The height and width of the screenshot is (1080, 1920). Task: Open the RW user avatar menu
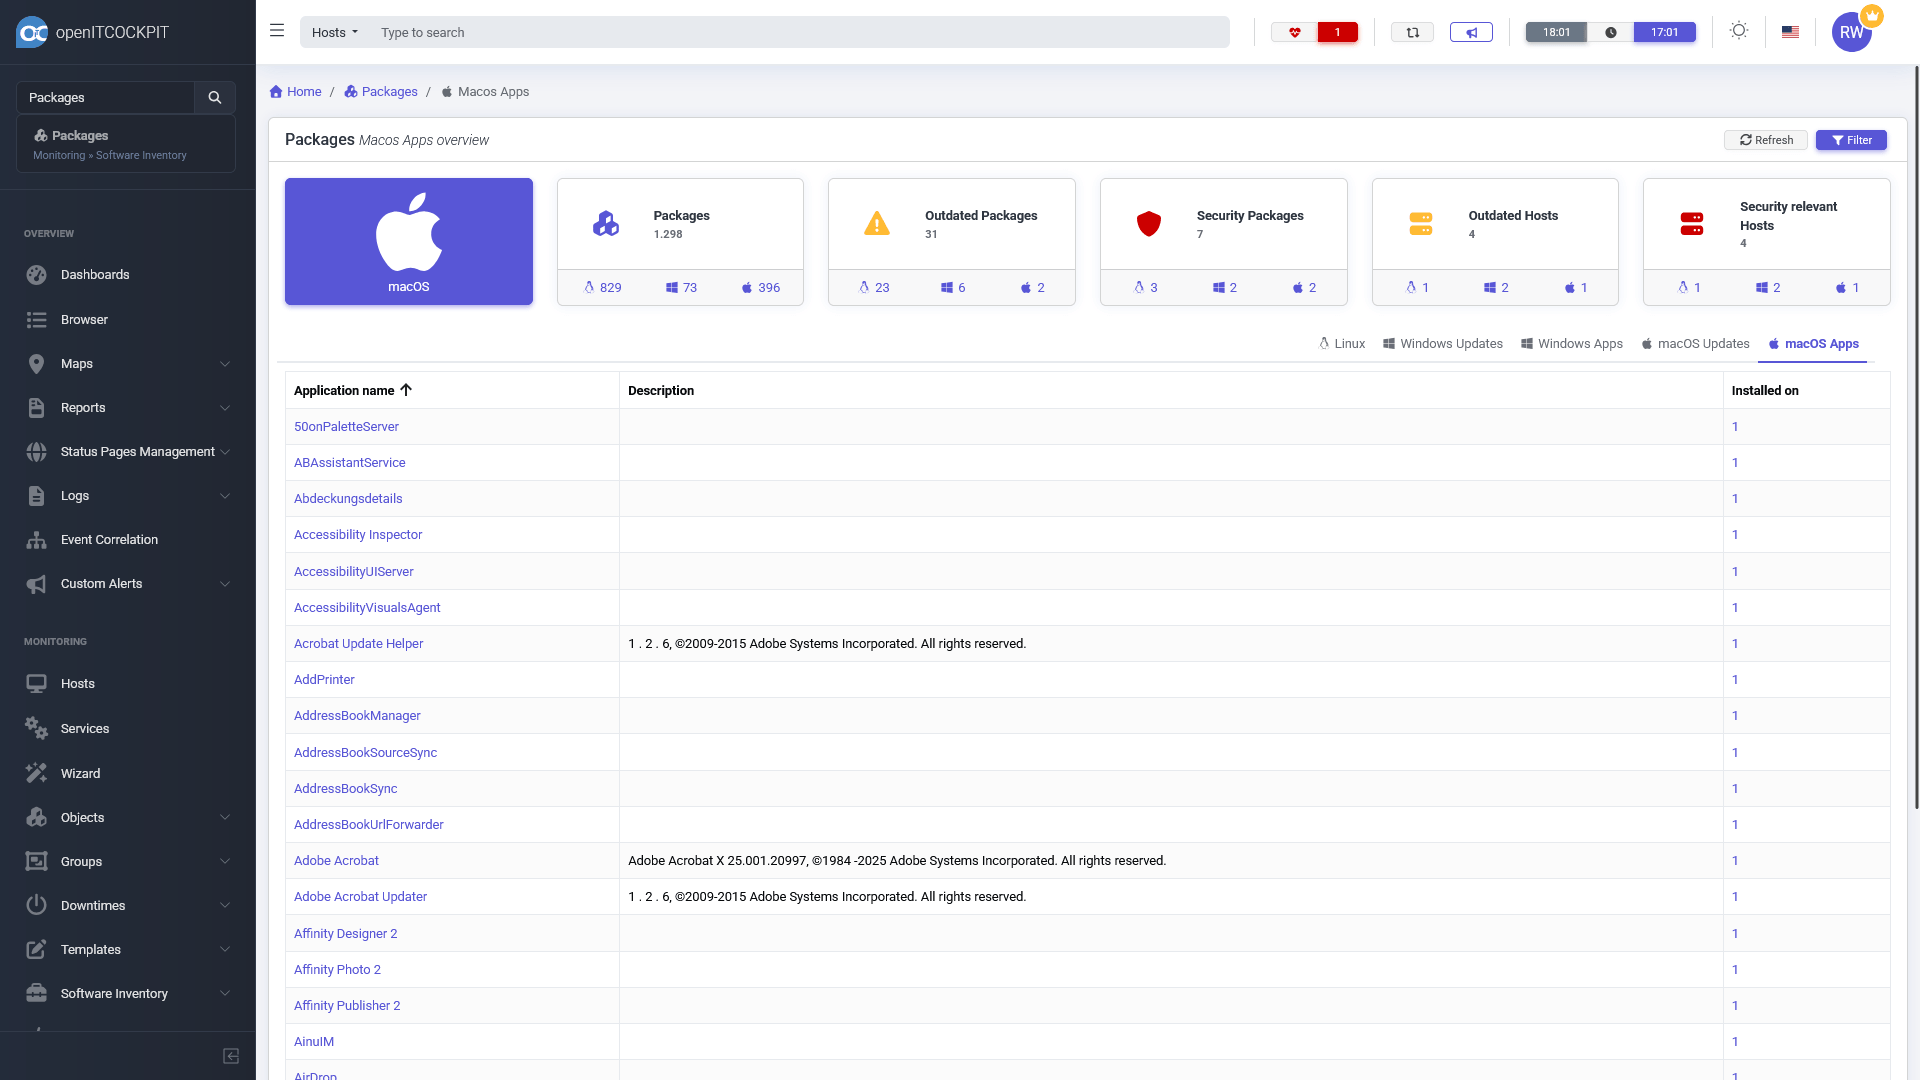pos(1851,32)
